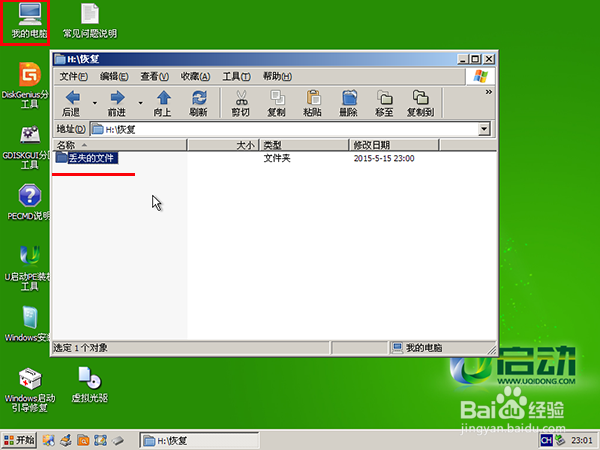Launch DiskGenius partition tool icon
The height and width of the screenshot is (450, 600).
tap(28, 85)
